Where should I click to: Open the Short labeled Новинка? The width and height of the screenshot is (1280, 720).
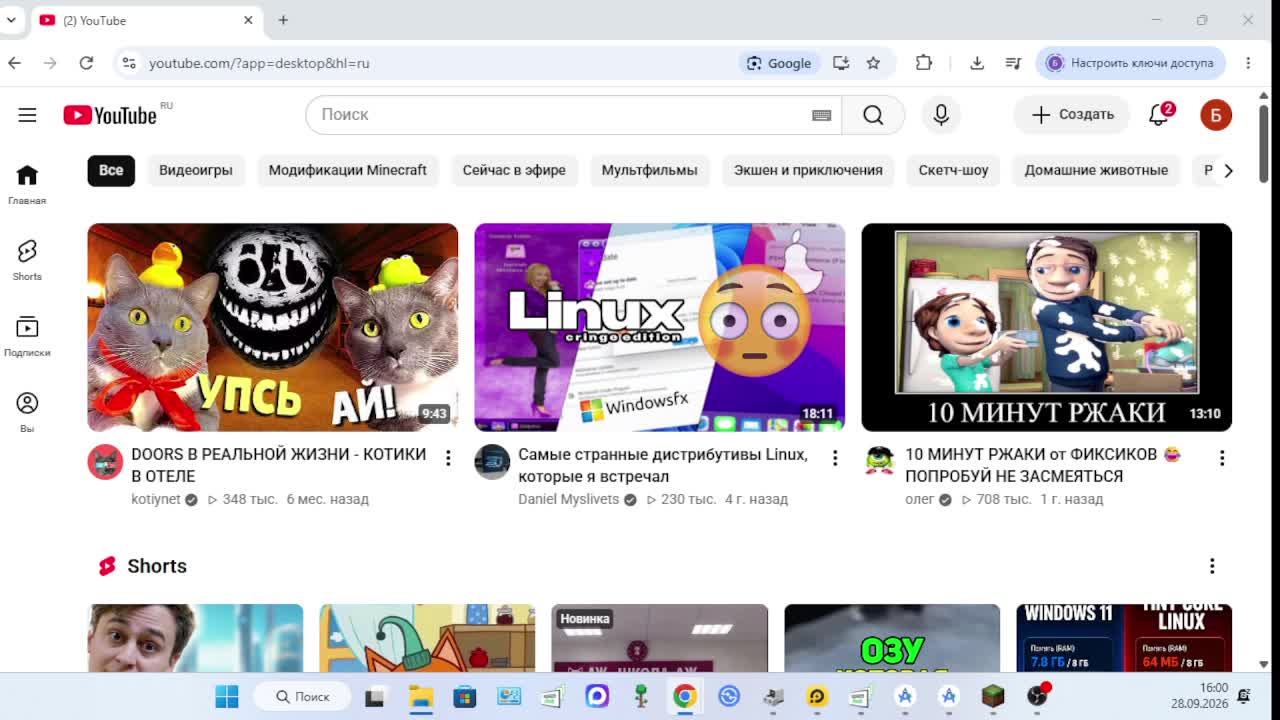(x=660, y=638)
